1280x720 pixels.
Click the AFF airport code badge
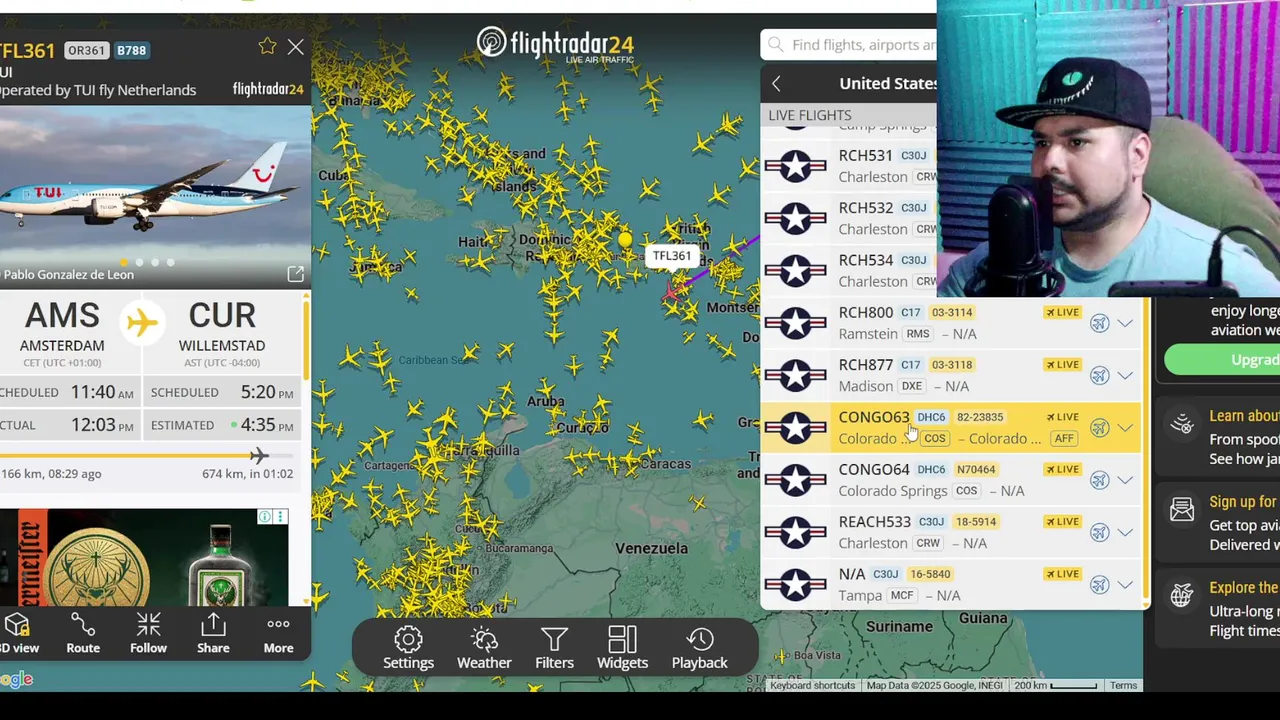click(x=1063, y=438)
